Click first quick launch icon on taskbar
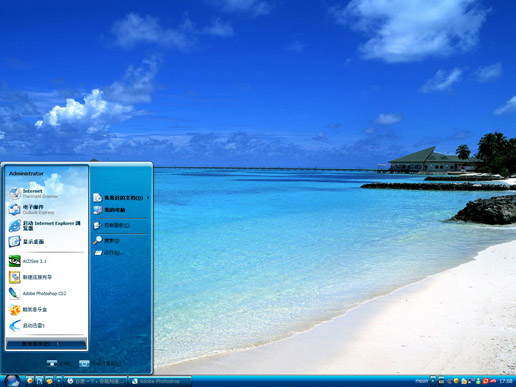Screen dimensions: 516x387 click(x=30, y=381)
